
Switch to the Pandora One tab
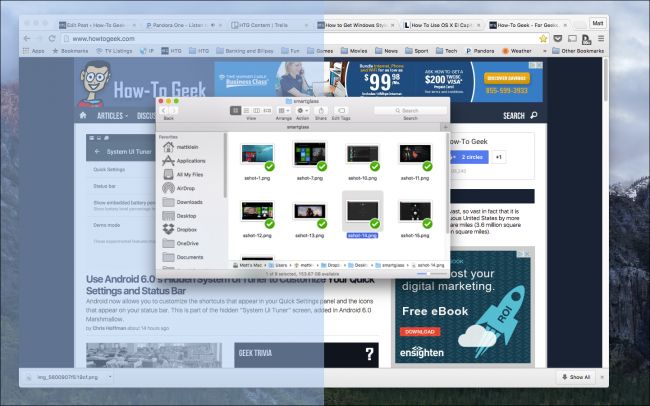point(184,25)
